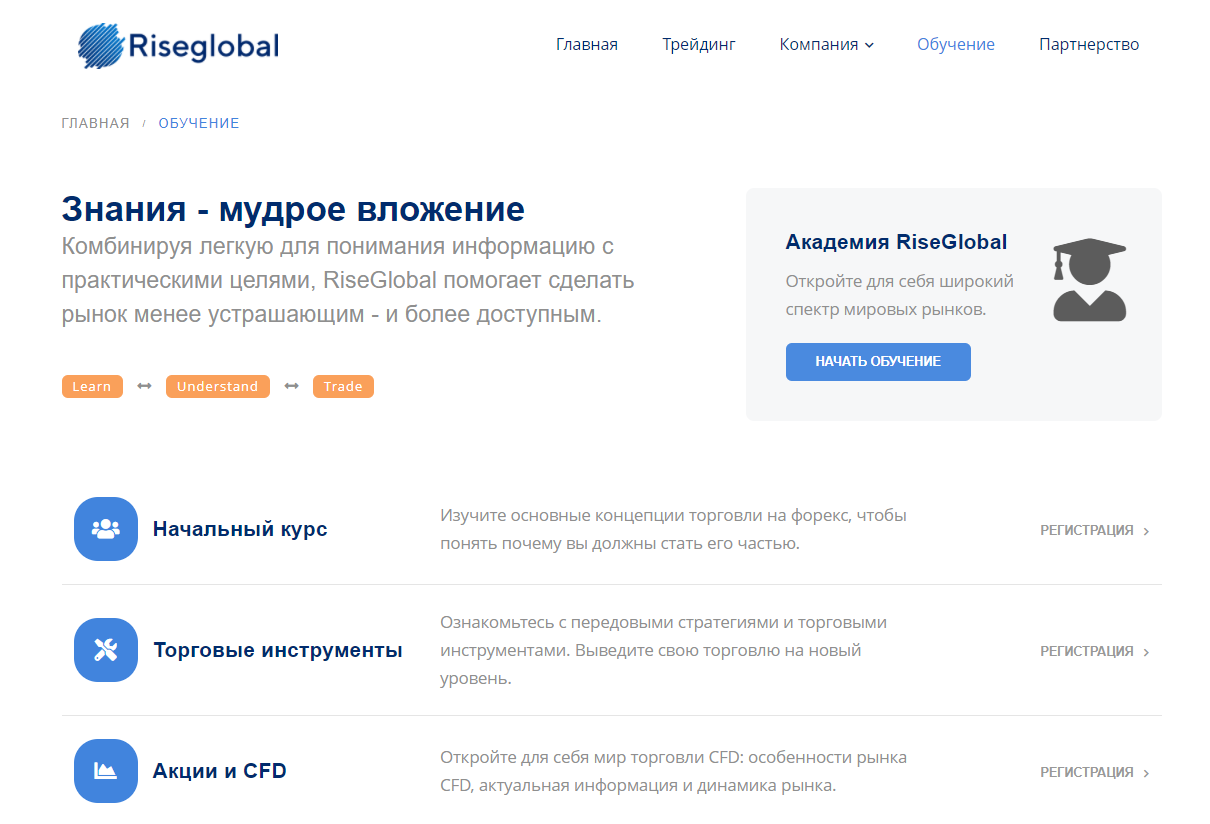1210x824 pixels.
Task: Click ОБУЧЕНИЕ breadcrumb link
Action: (199, 123)
